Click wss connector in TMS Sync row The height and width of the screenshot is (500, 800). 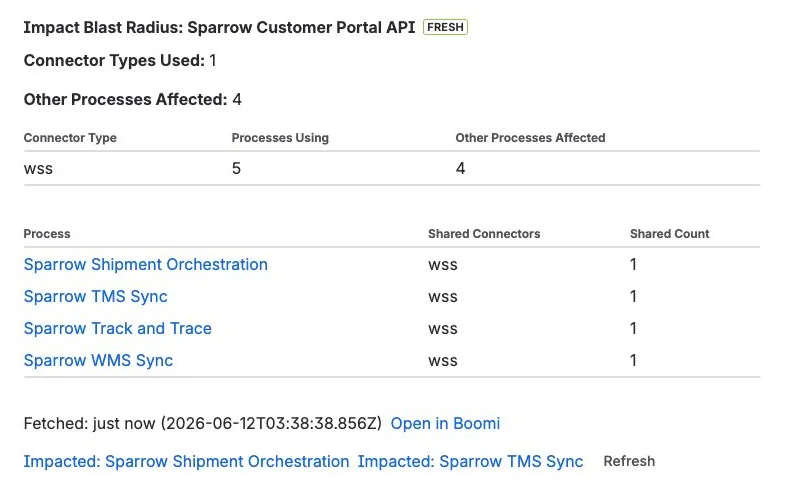click(443, 296)
